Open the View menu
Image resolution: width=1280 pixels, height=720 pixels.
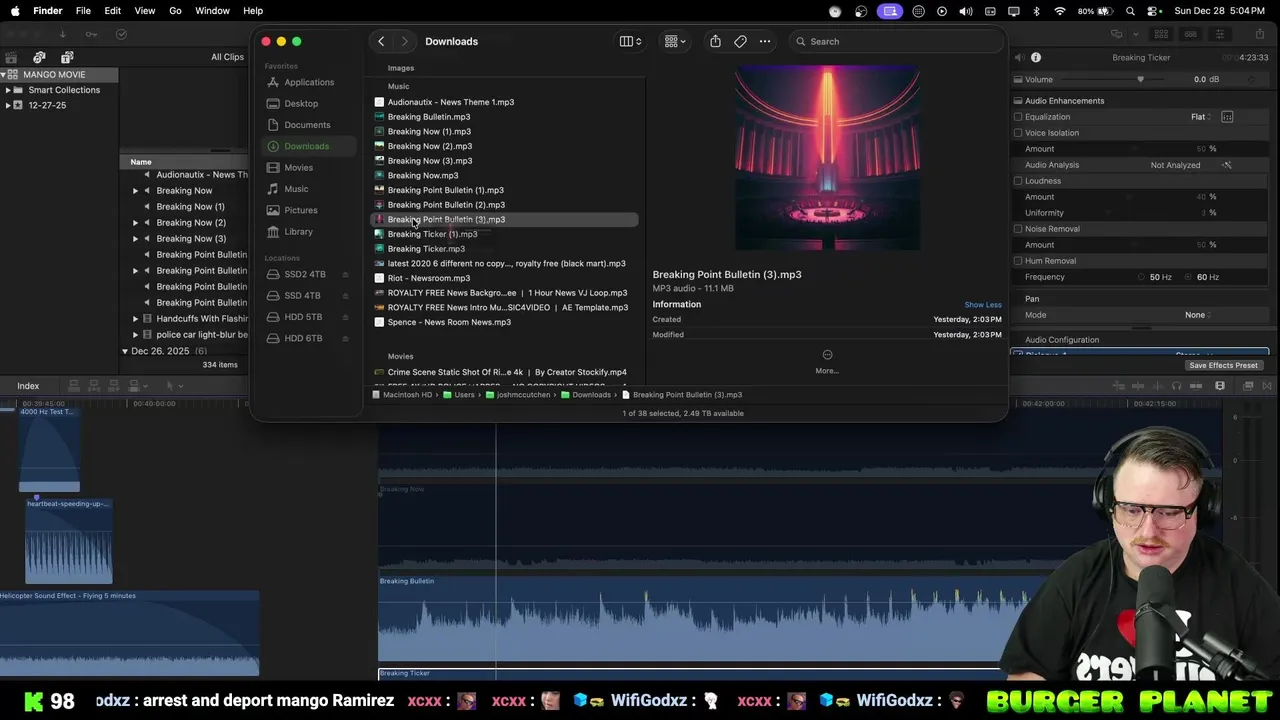pos(145,11)
